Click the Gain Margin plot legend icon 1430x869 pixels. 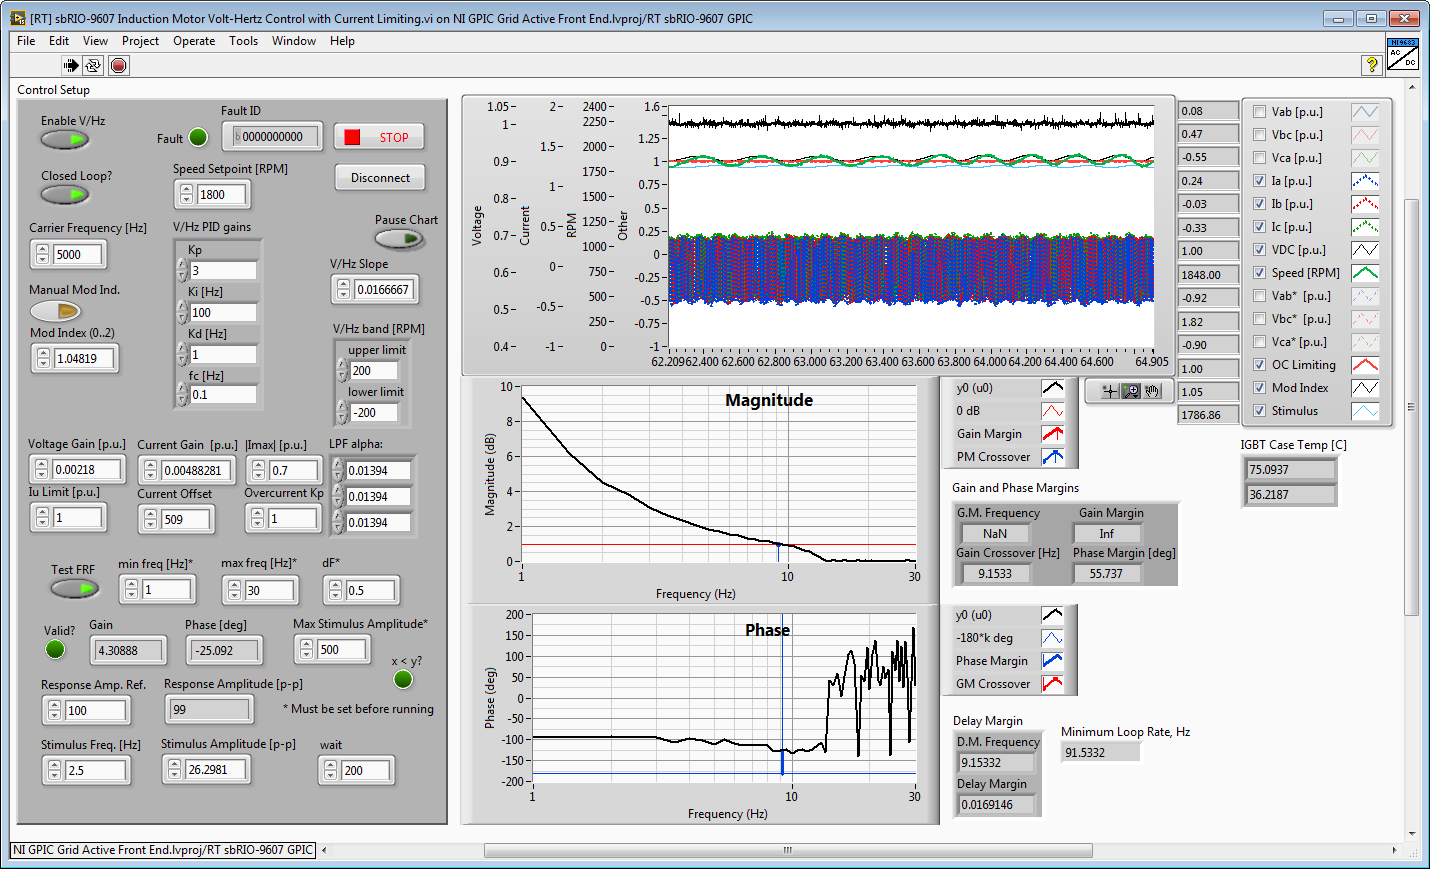pyautogui.click(x=1053, y=434)
